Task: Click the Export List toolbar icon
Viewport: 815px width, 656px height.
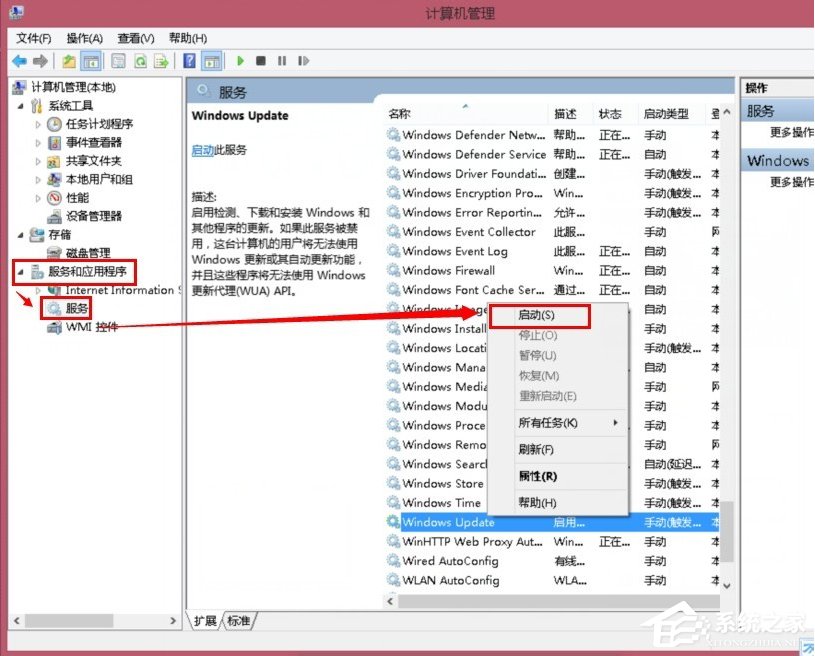Action: [x=160, y=61]
